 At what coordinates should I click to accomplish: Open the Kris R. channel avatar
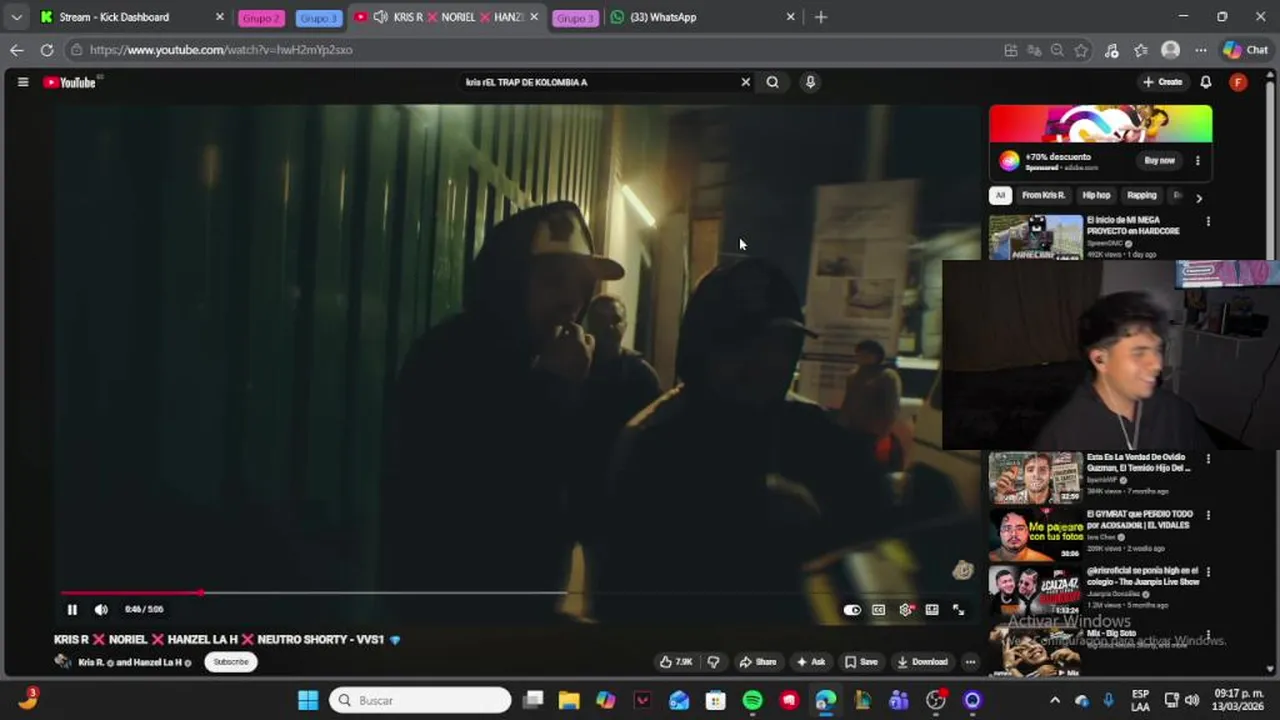[63, 662]
